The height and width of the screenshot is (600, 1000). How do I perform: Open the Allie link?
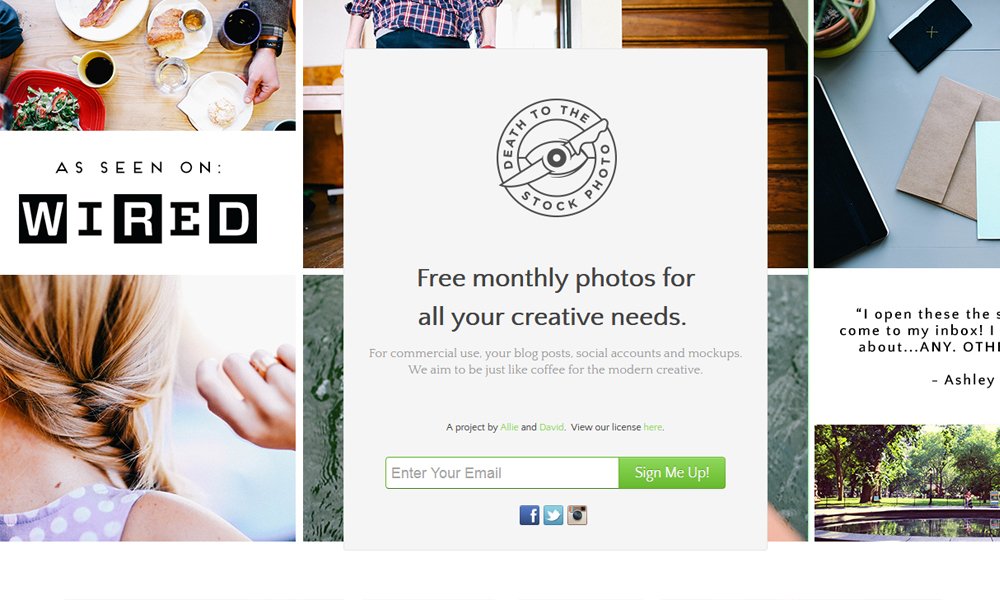[509, 427]
